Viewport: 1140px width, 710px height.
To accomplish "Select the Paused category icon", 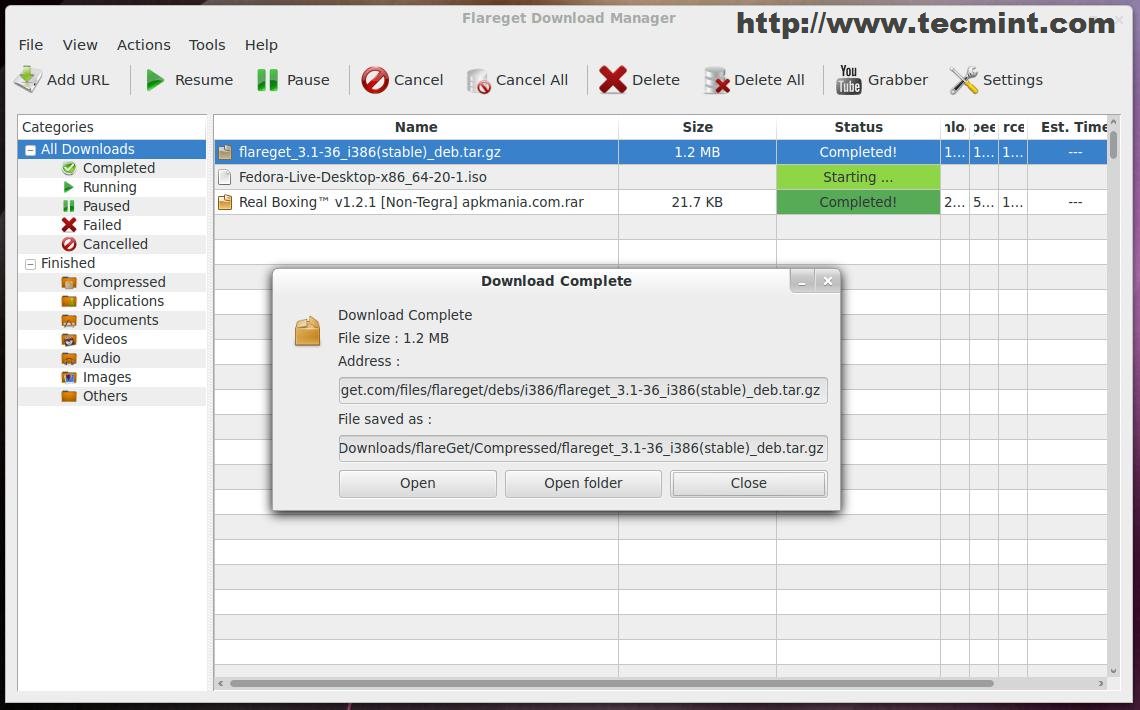I will [69, 206].
